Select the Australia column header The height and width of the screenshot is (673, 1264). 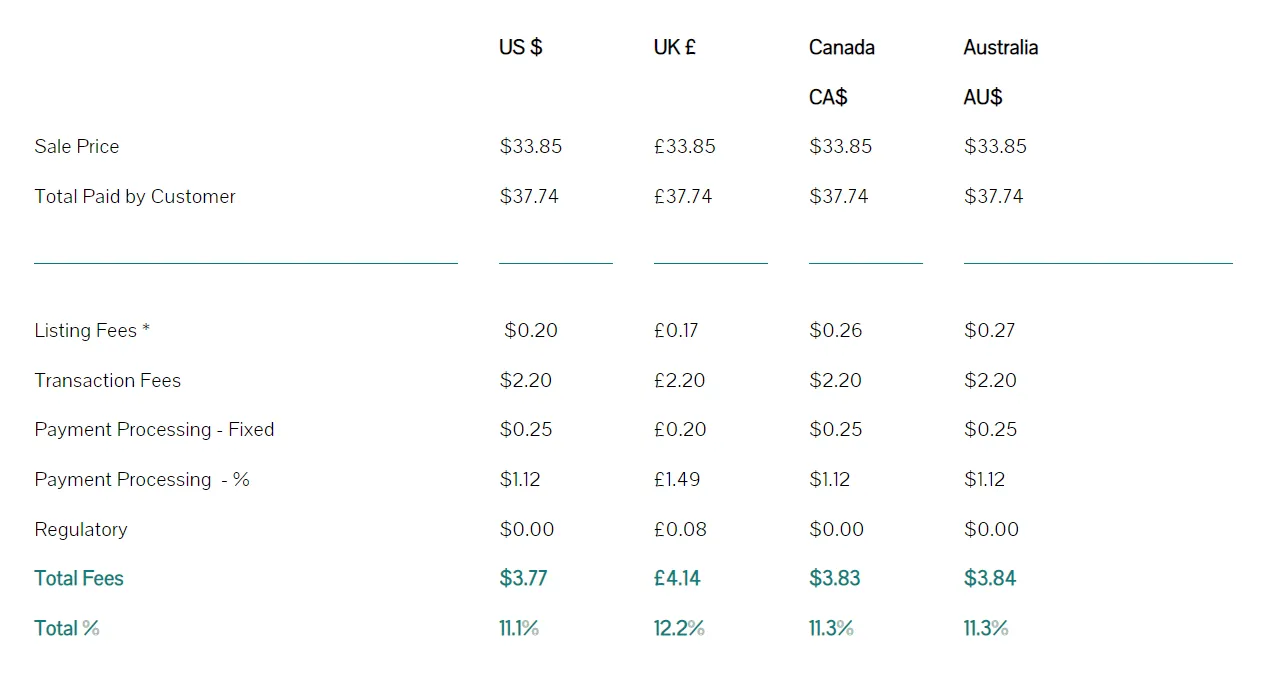pos(1000,47)
